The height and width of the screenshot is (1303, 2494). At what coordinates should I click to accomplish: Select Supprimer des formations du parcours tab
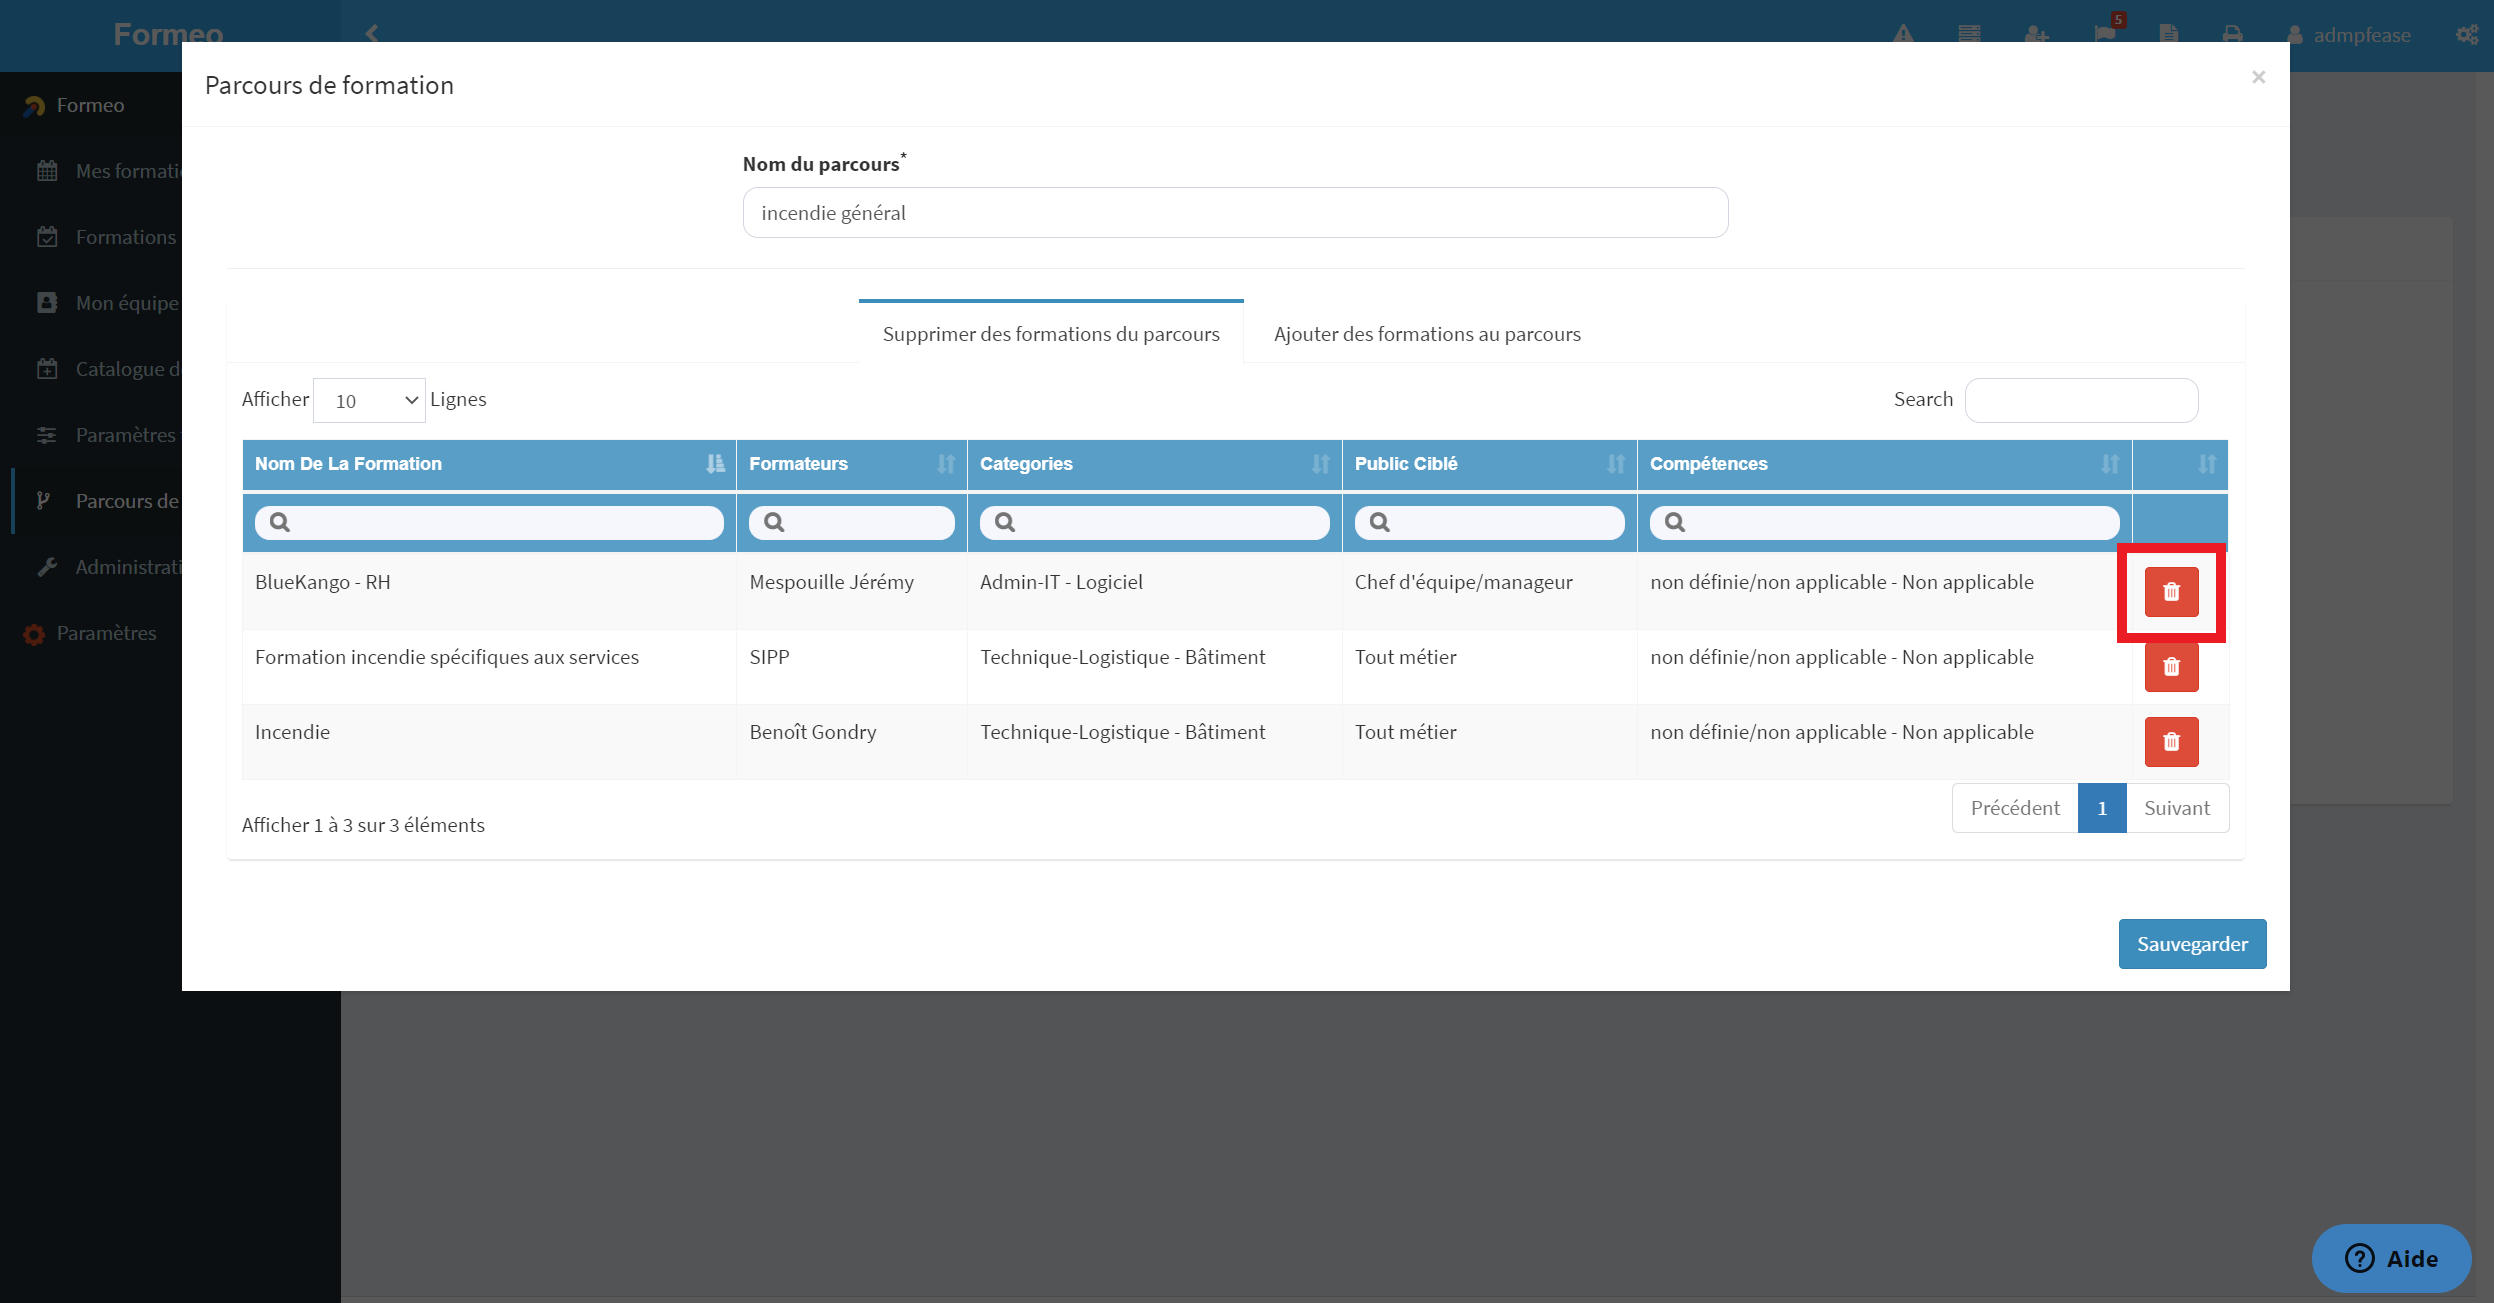click(1051, 334)
